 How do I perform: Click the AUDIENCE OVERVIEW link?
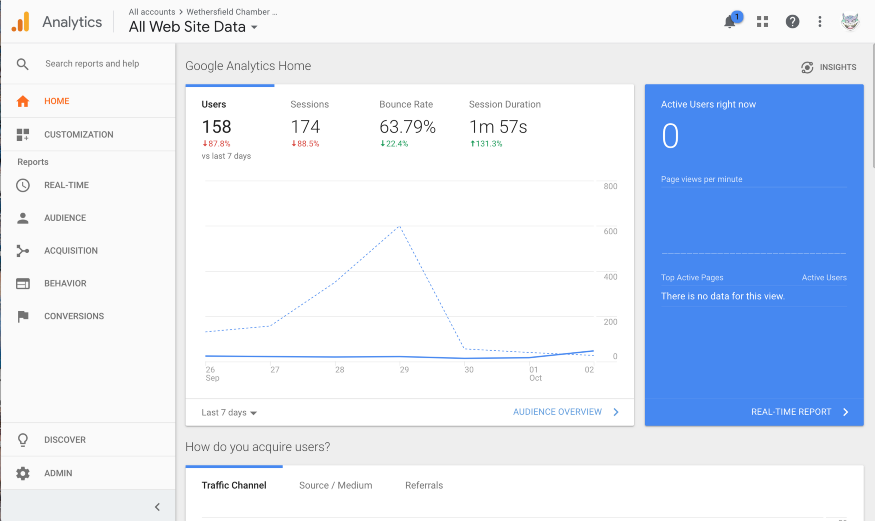(x=557, y=412)
